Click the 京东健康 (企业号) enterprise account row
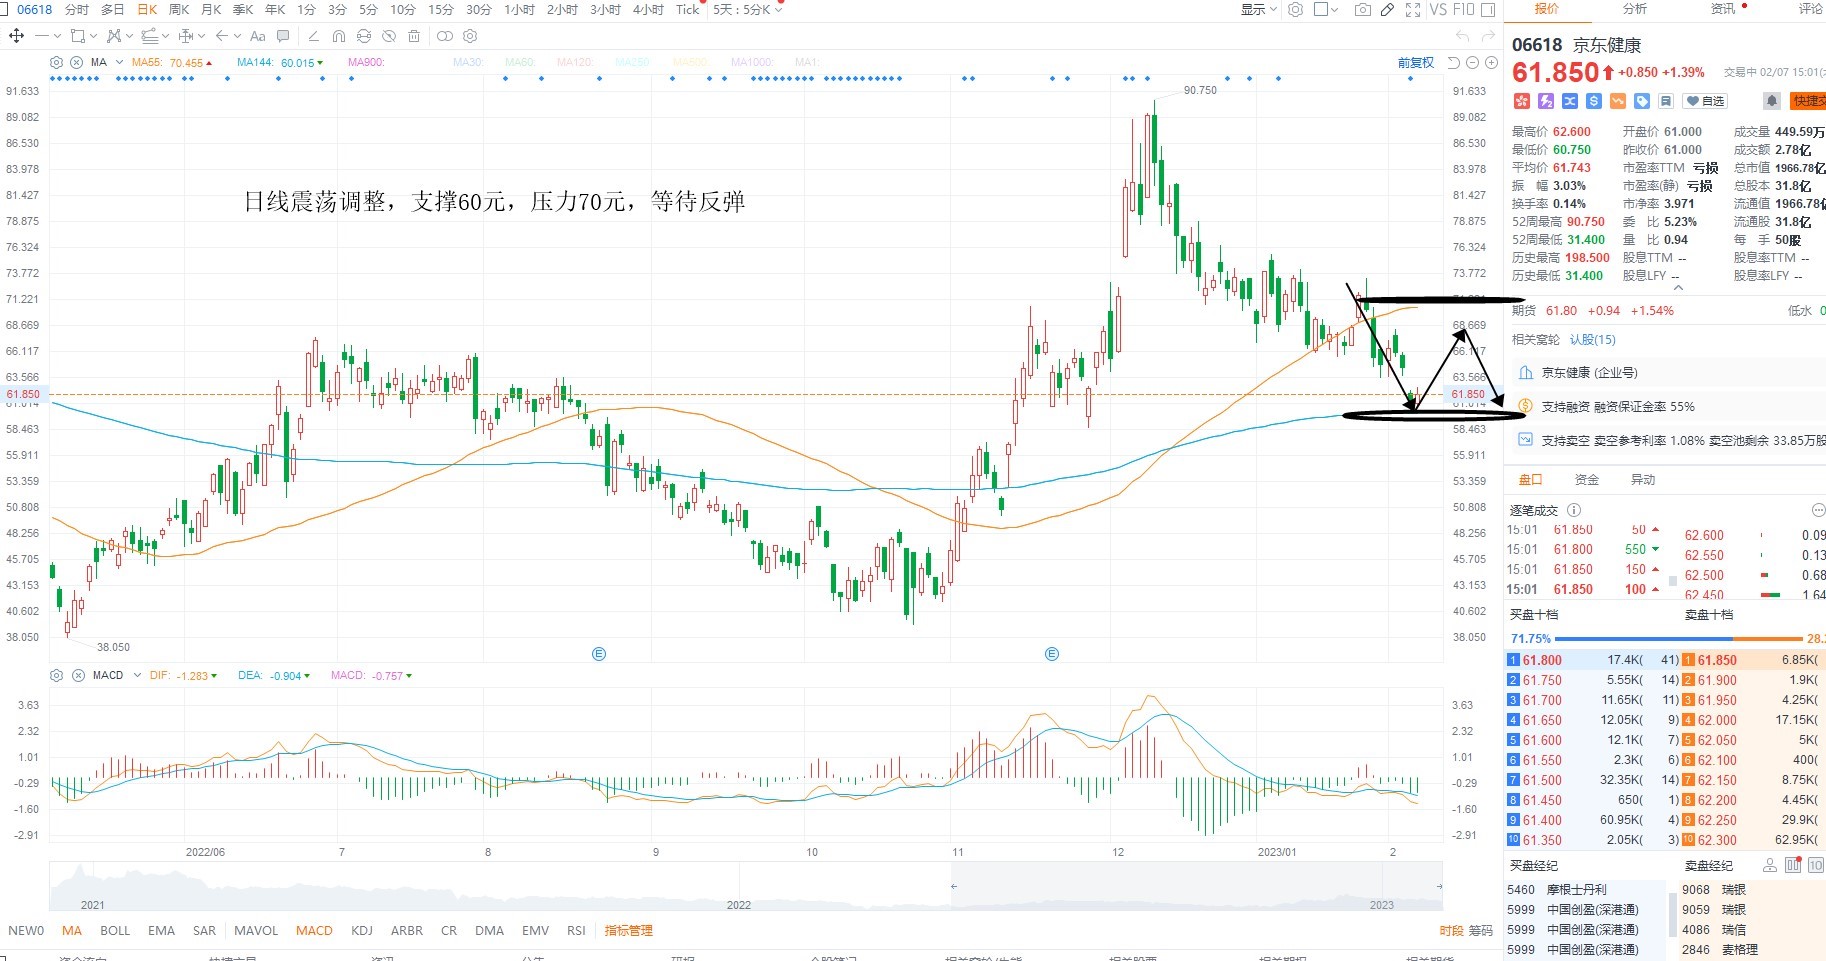1826x961 pixels. (1664, 373)
